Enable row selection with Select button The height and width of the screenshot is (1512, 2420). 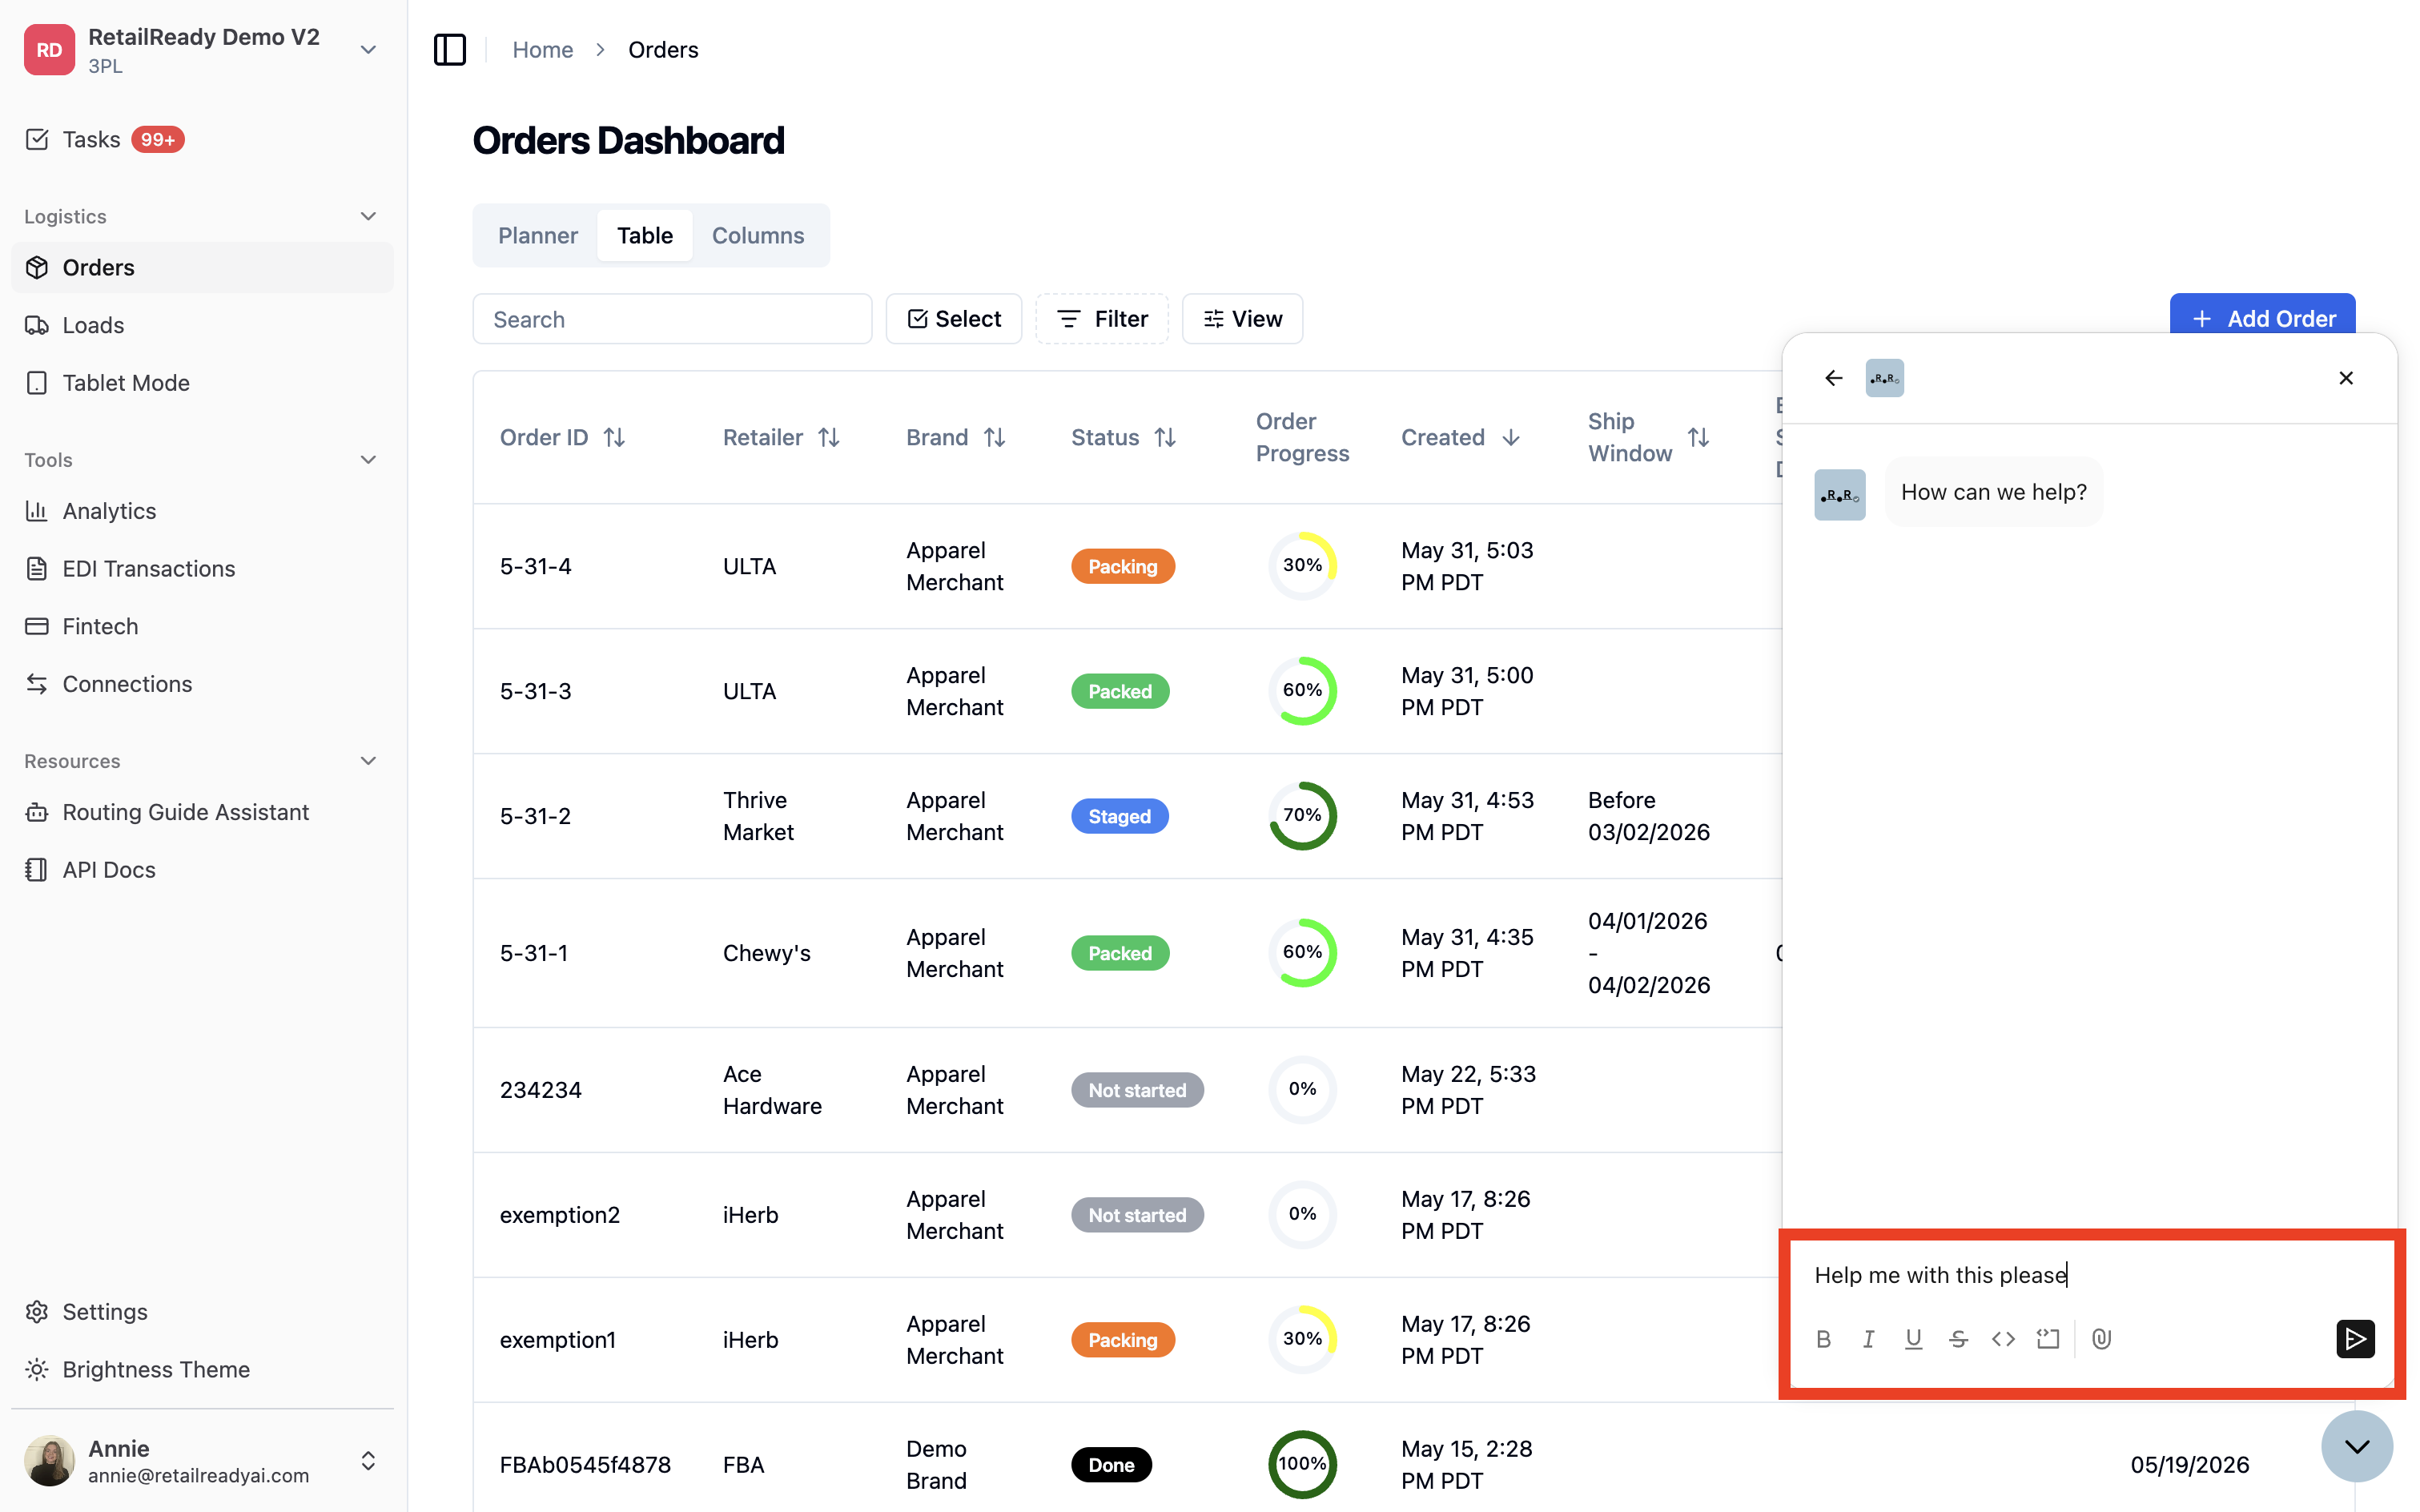point(954,319)
